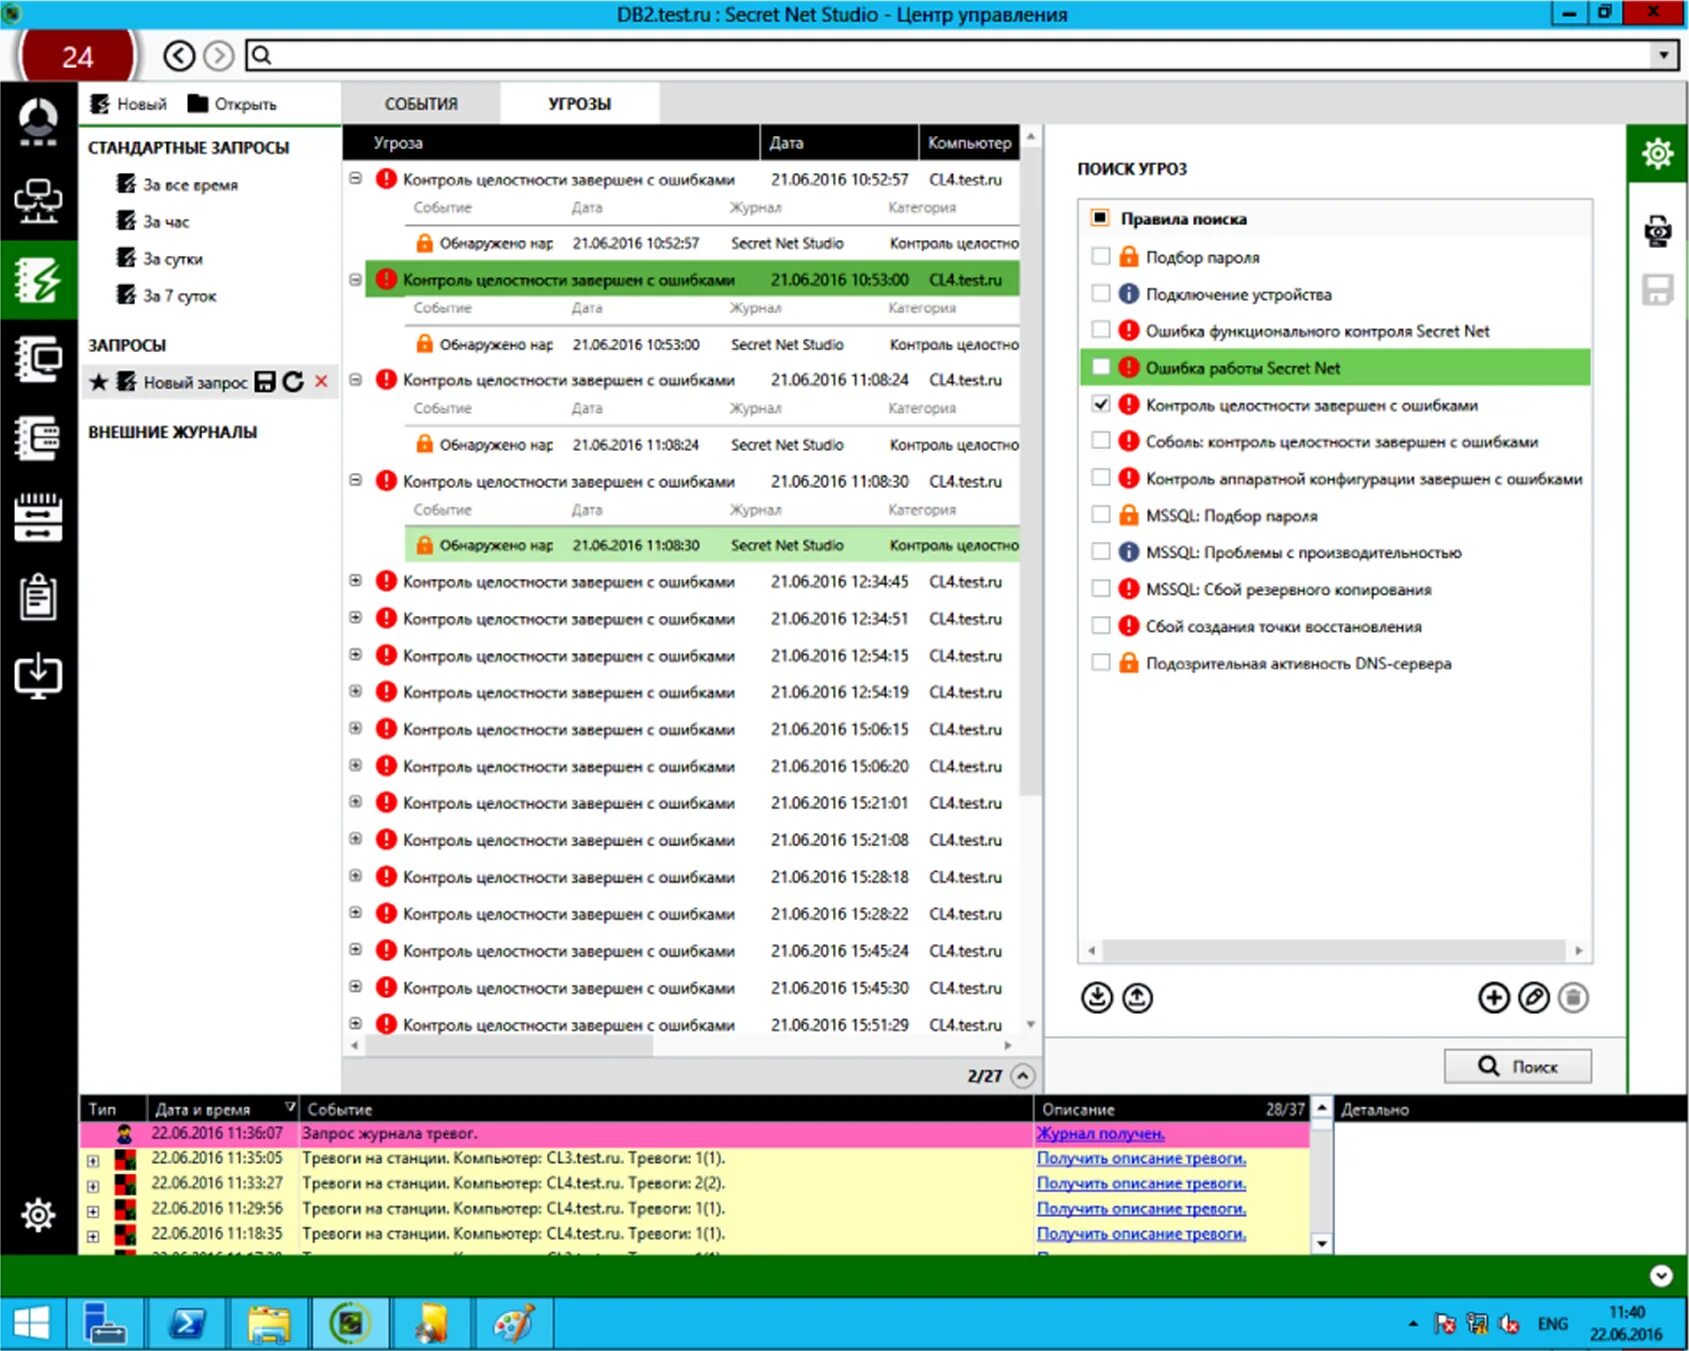Collapse the threat row dated 11:08:24
Screen dimensions: 1689x1351
pyautogui.click(x=355, y=380)
